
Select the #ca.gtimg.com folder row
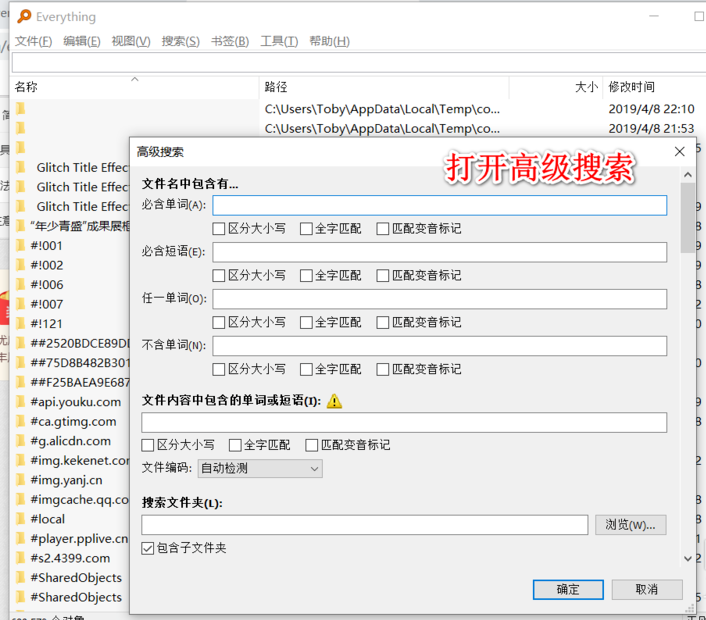(70, 421)
